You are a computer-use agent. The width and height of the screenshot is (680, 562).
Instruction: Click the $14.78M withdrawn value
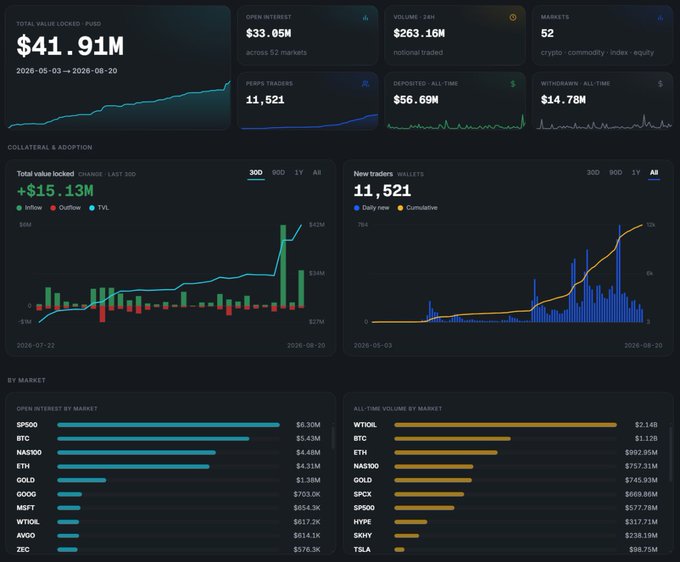[563, 100]
